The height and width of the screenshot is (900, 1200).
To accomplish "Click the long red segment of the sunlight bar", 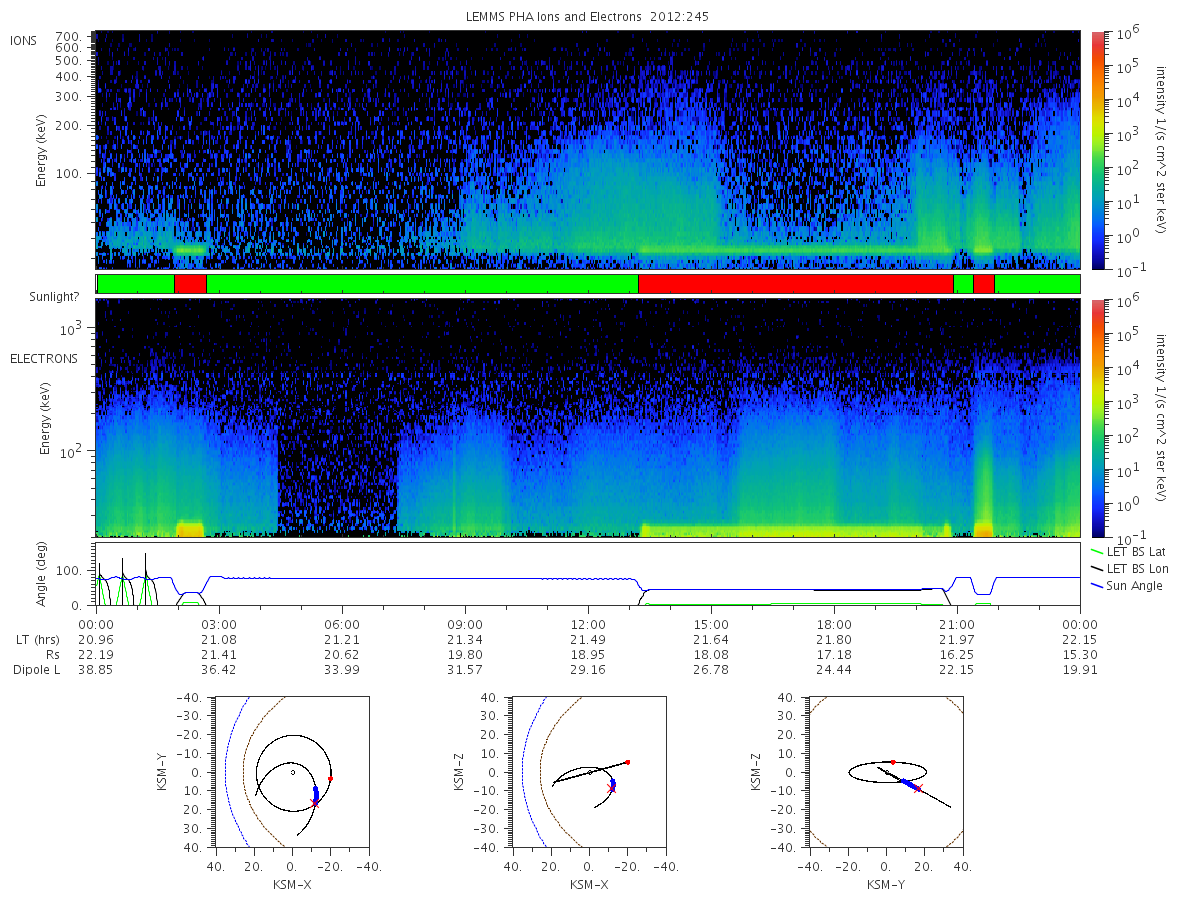I will (x=795, y=284).
